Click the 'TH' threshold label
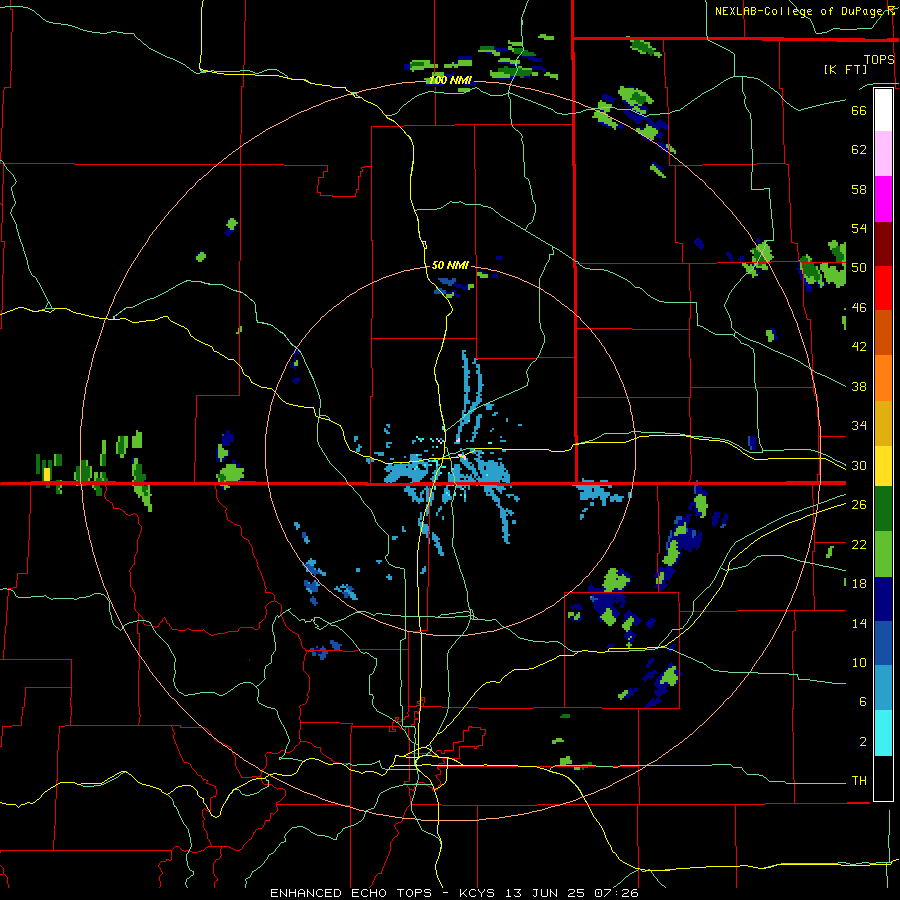900x900 pixels. click(859, 781)
